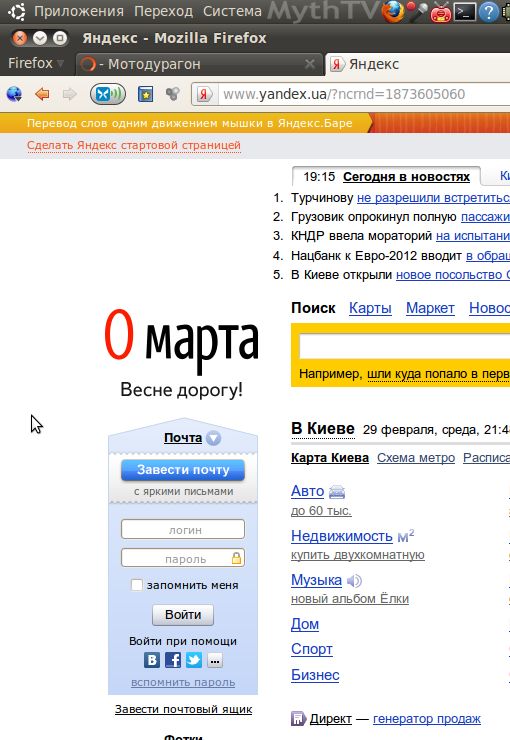Open the help question mark icon
The height and width of the screenshot is (740, 510).
[x=489, y=12]
